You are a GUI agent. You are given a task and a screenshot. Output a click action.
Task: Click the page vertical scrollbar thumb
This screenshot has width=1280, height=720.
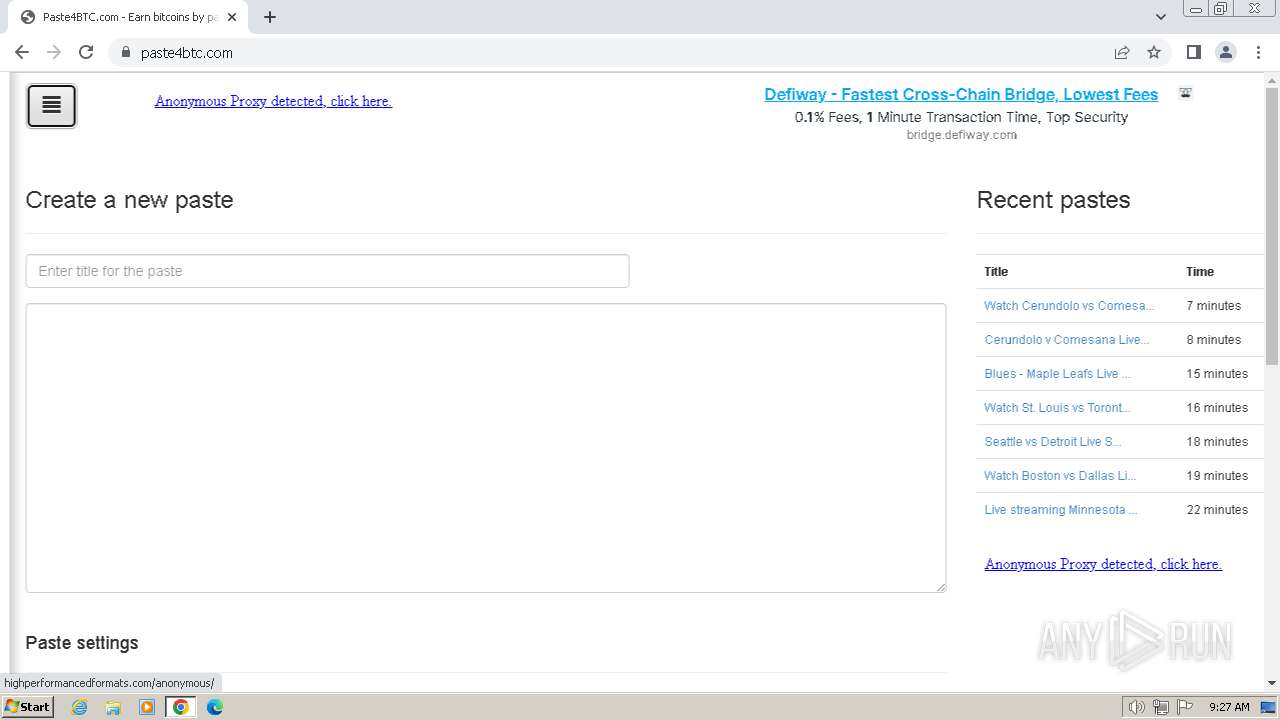click(x=1272, y=225)
